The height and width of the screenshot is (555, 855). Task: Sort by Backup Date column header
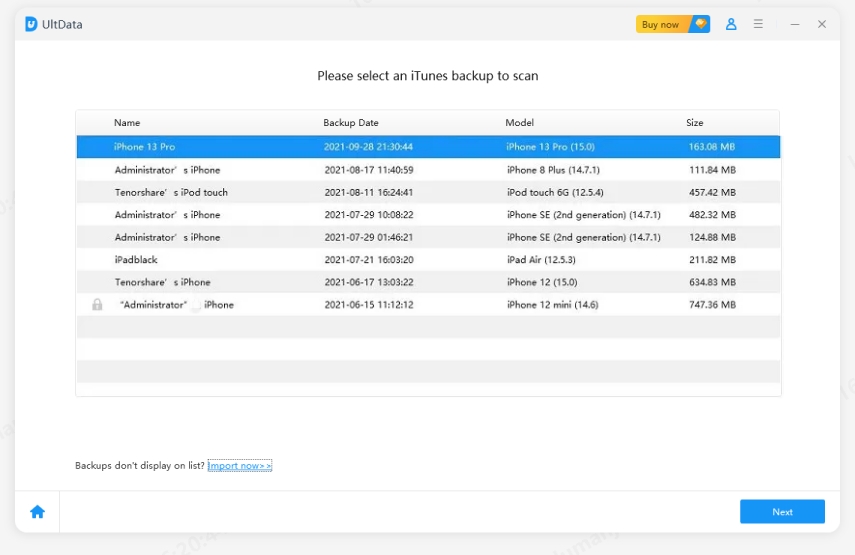(x=350, y=123)
